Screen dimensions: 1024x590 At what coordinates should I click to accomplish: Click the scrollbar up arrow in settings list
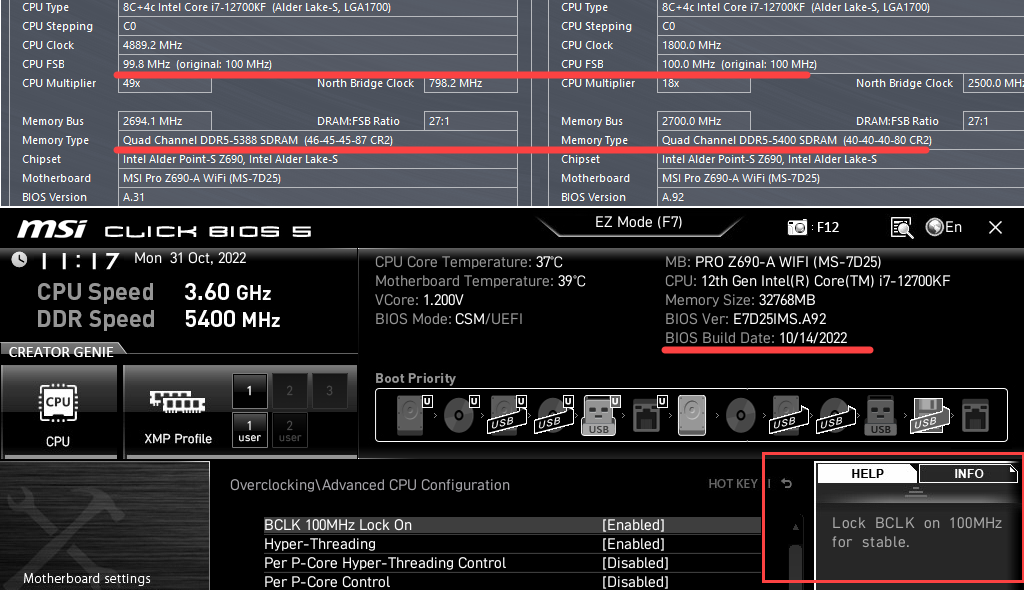[x=795, y=527]
